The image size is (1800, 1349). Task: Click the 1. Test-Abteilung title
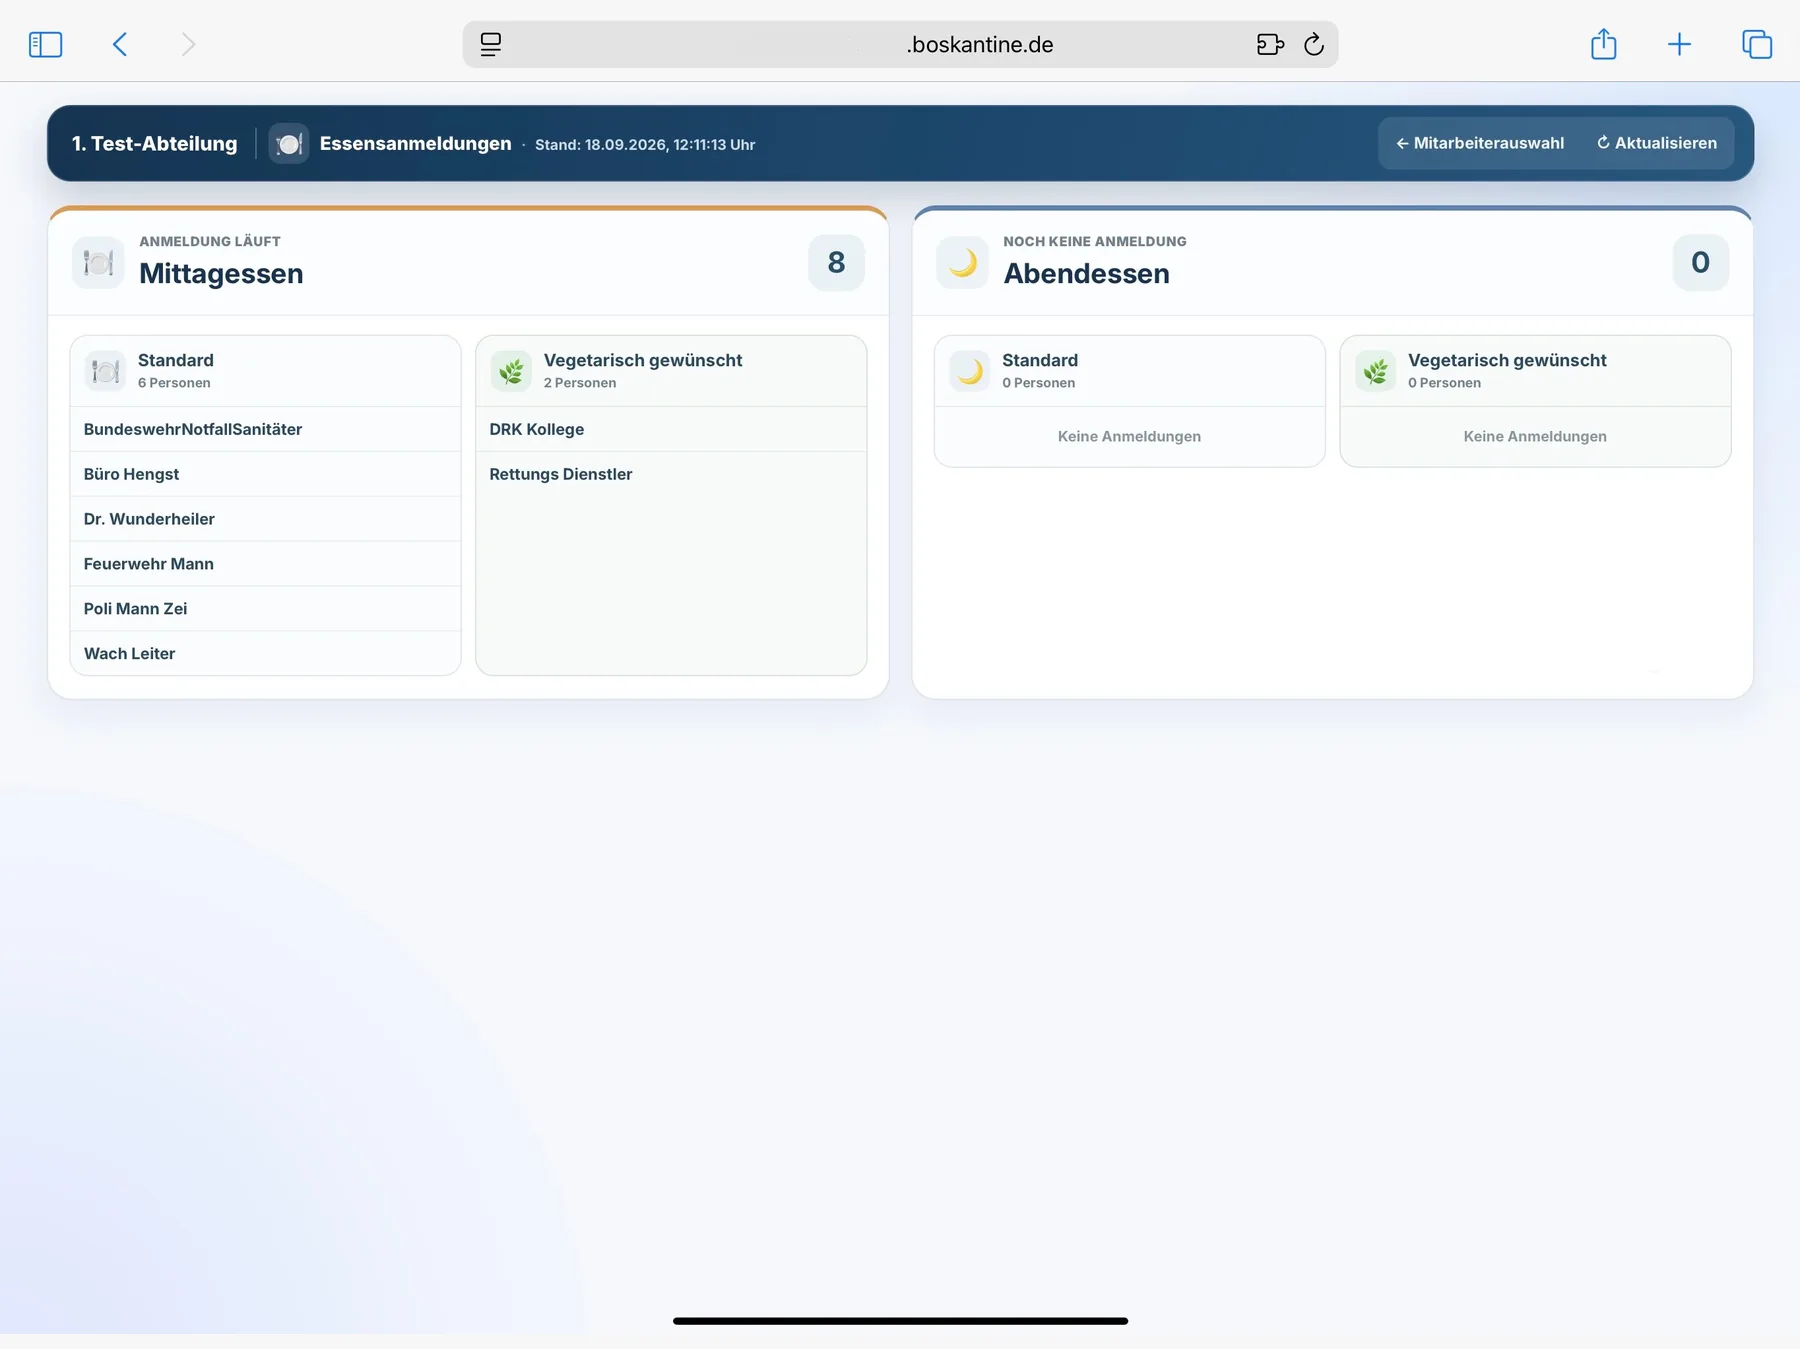tap(155, 144)
